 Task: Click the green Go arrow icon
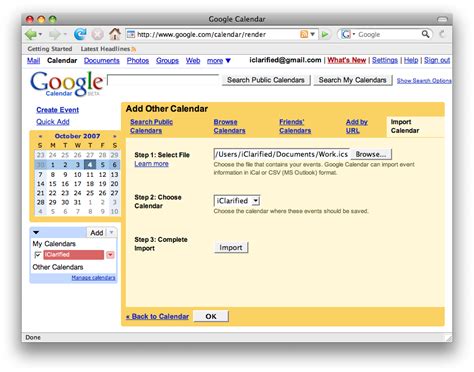pyautogui.click(x=325, y=34)
